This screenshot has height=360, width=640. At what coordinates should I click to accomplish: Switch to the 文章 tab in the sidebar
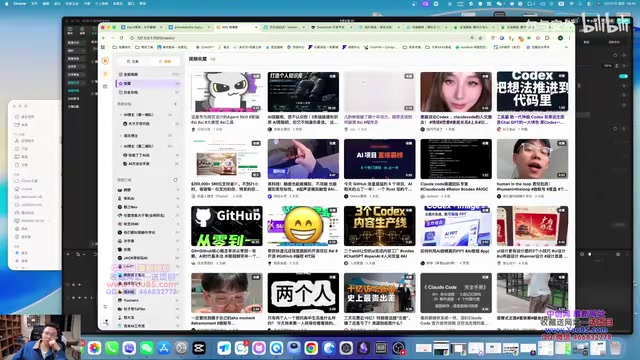click(133, 61)
